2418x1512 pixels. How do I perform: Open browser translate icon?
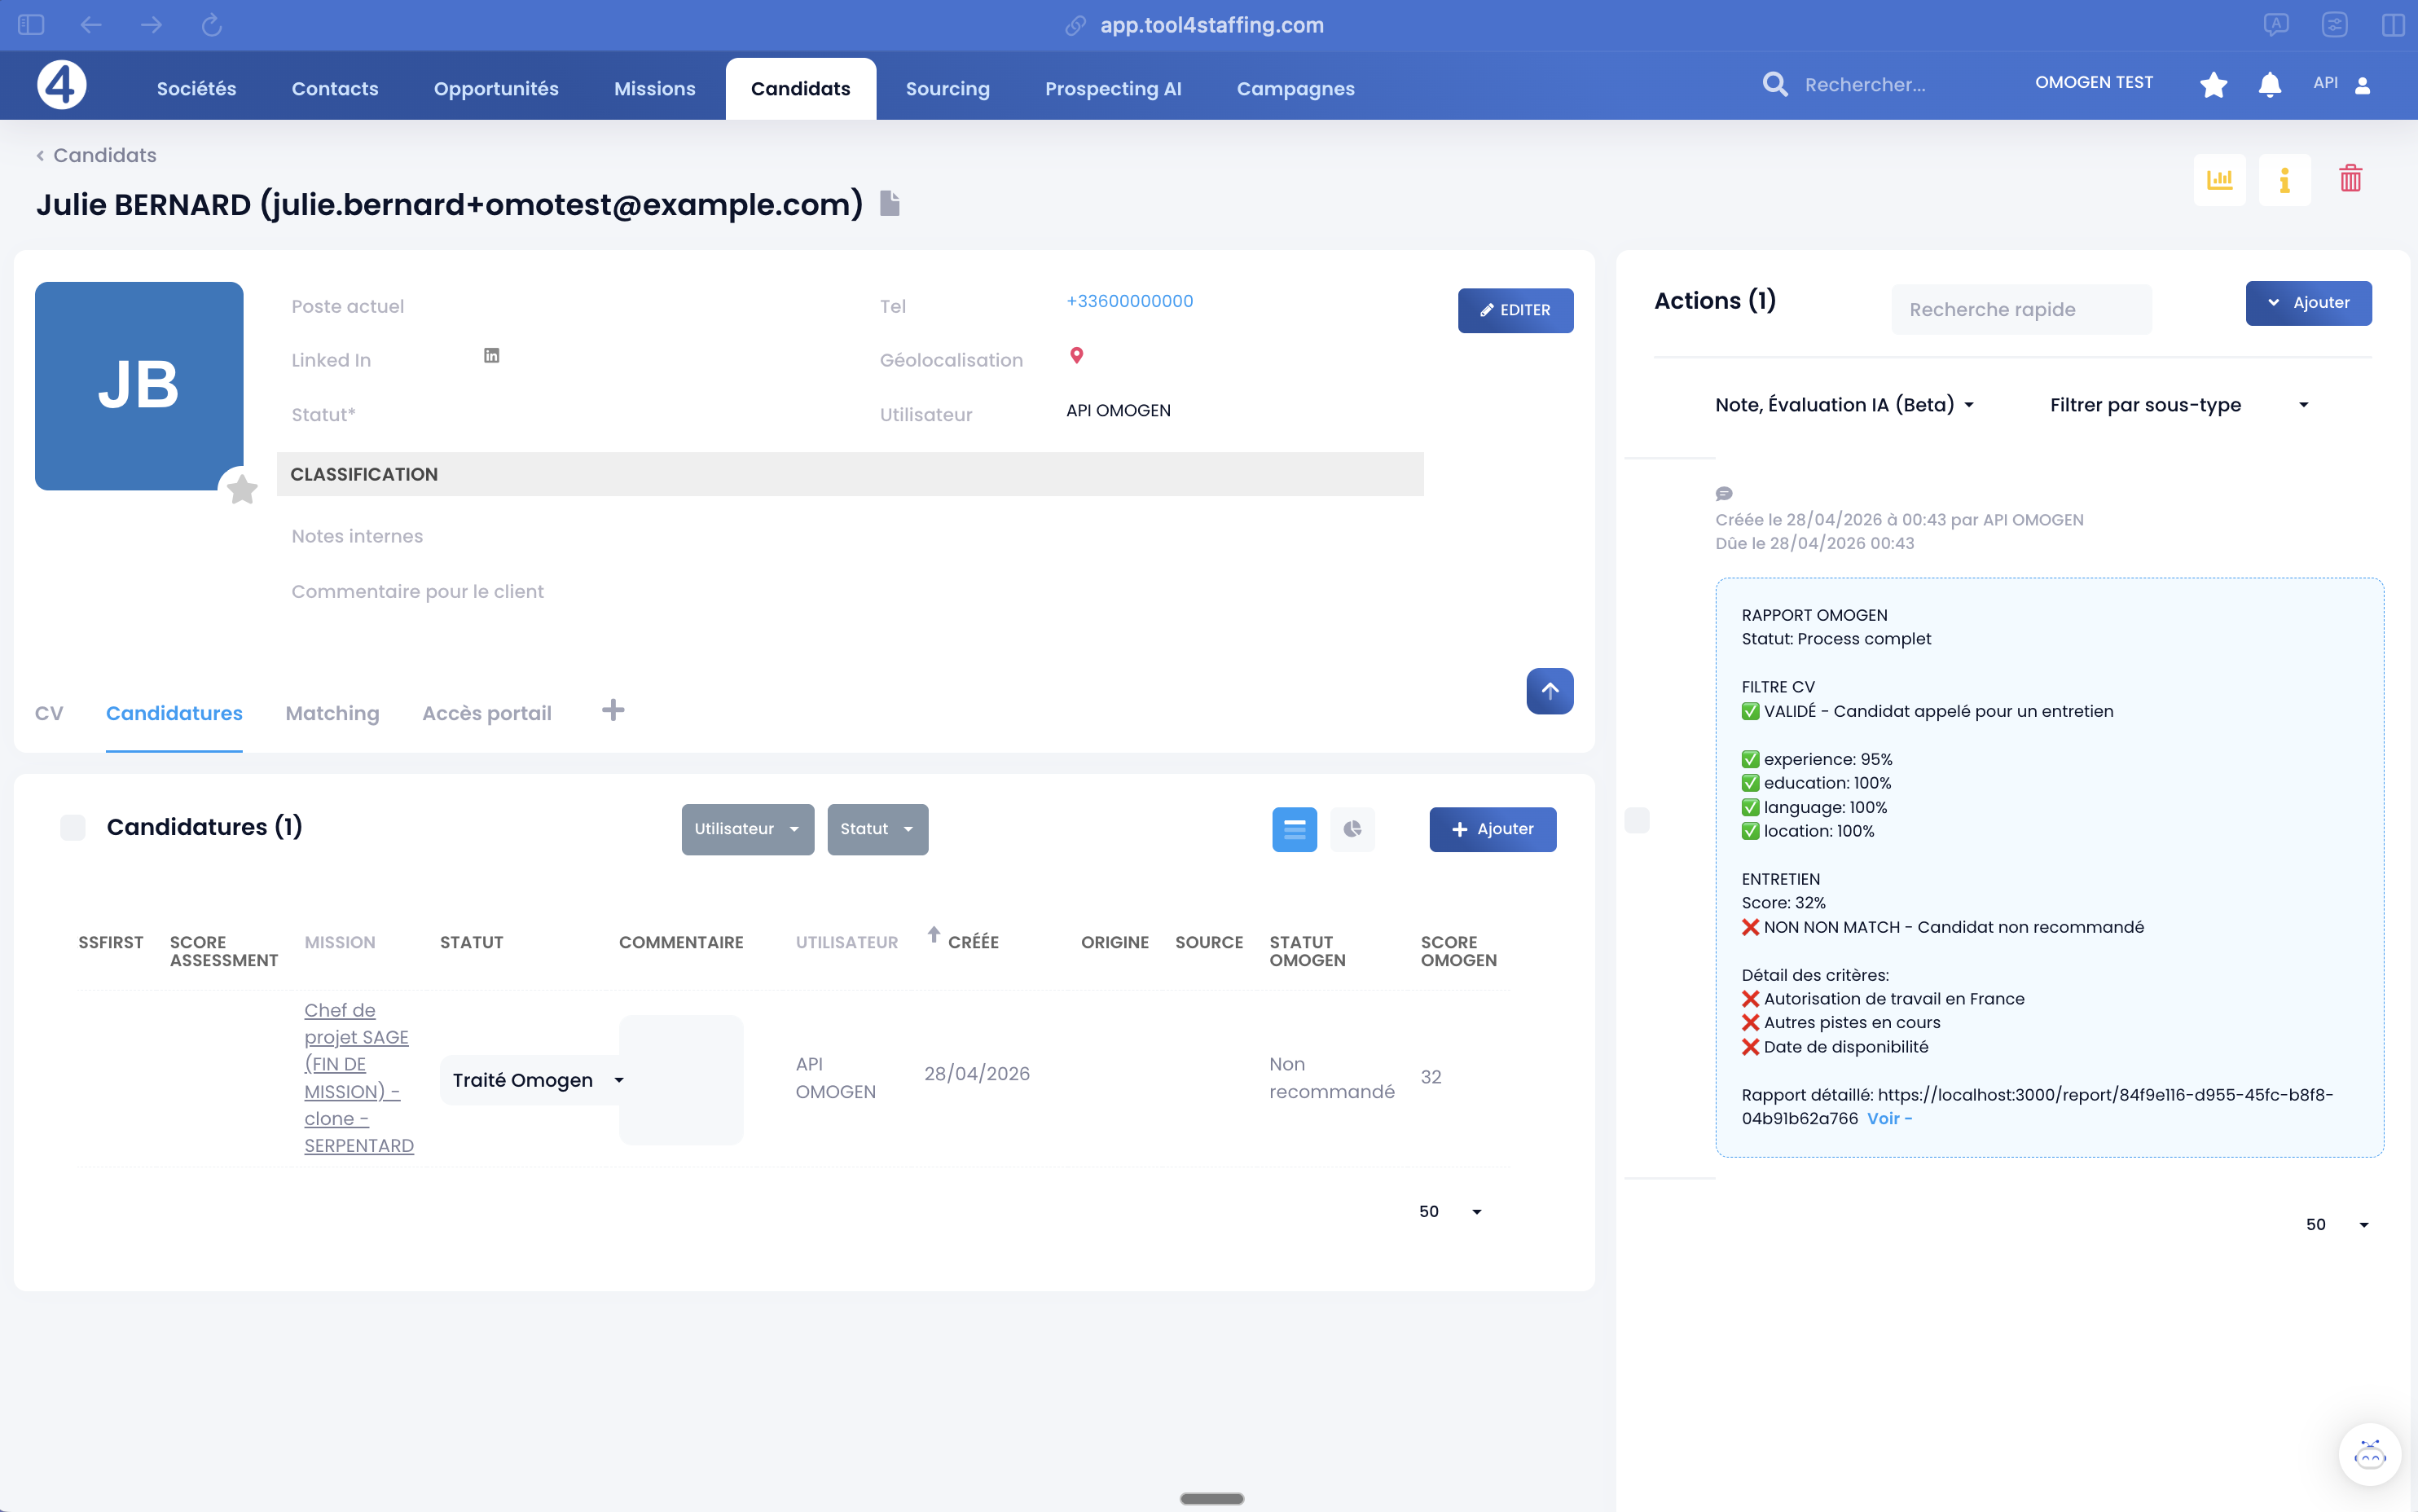(2276, 25)
